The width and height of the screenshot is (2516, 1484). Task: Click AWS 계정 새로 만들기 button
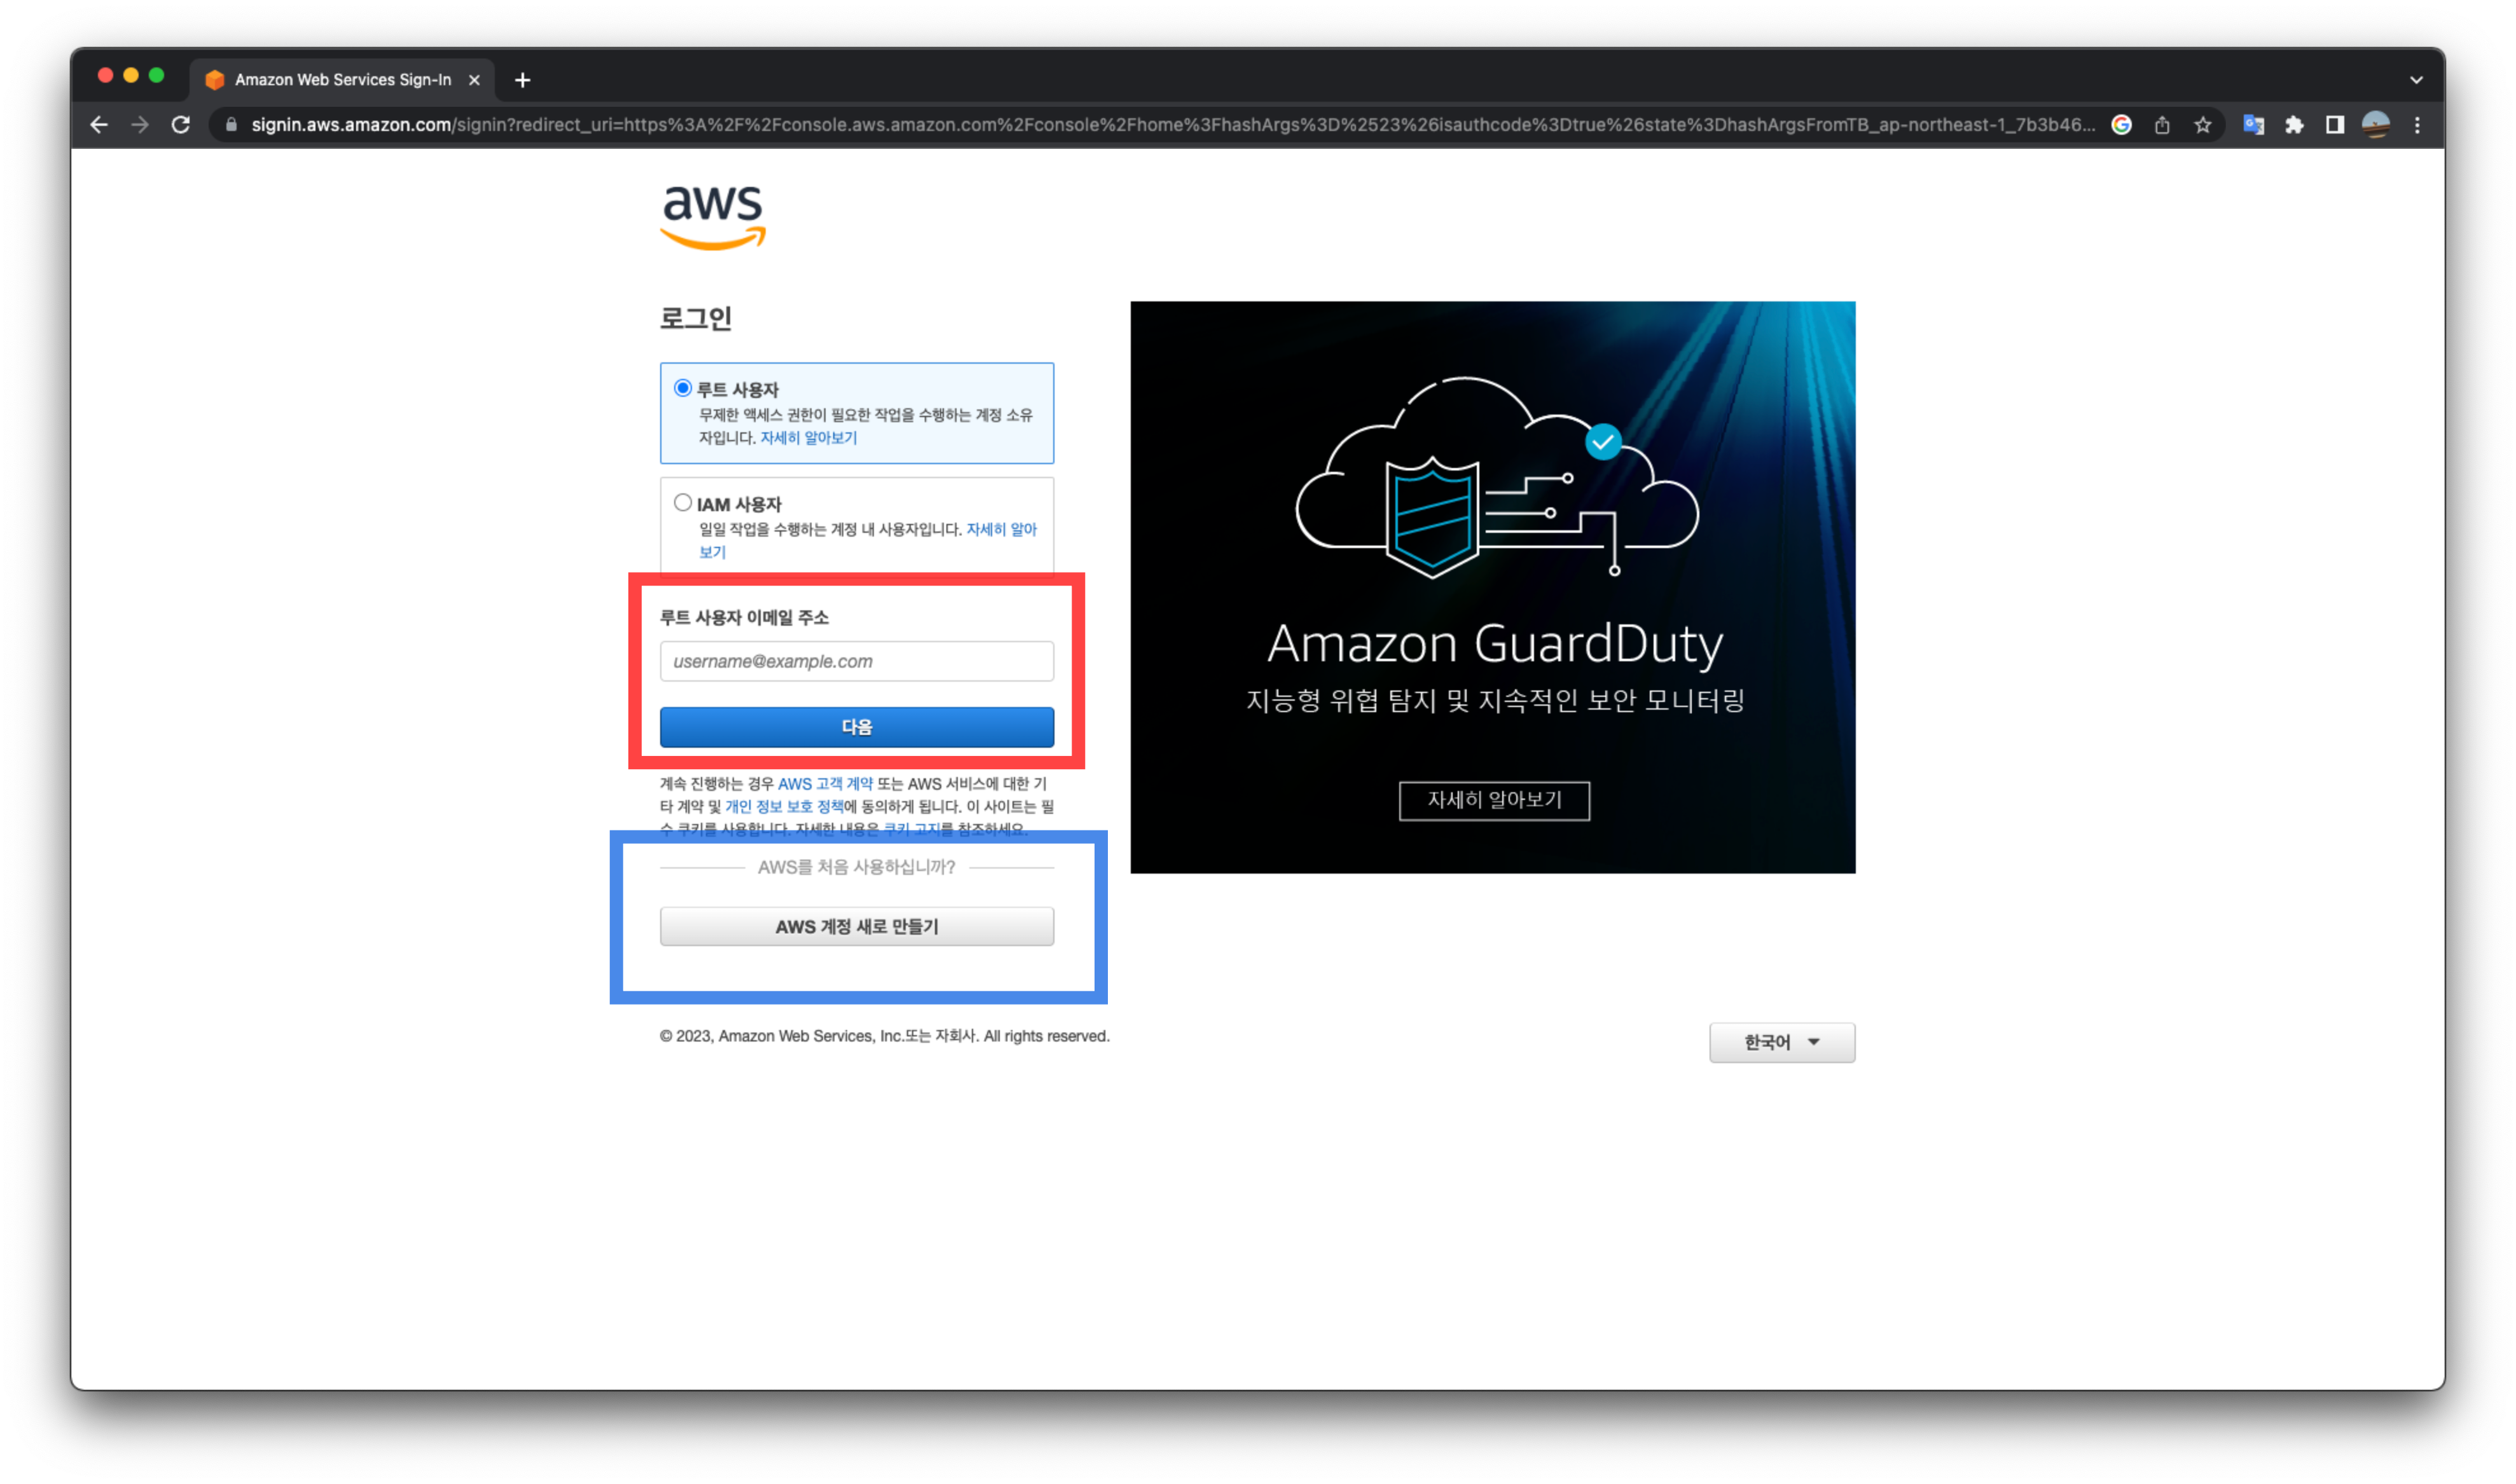[856, 926]
